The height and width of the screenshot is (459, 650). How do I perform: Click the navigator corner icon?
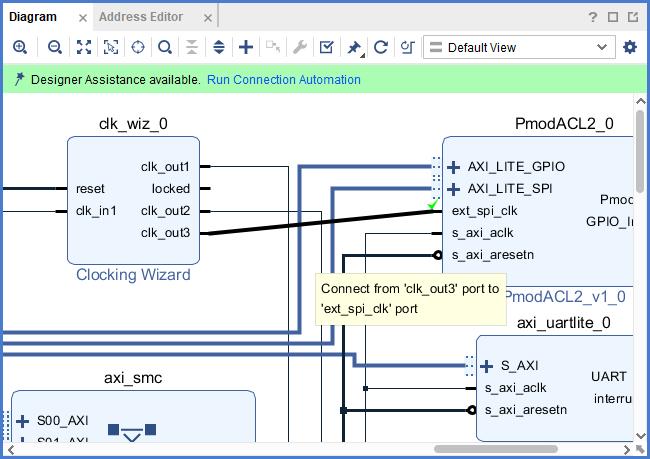tap(640, 449)
